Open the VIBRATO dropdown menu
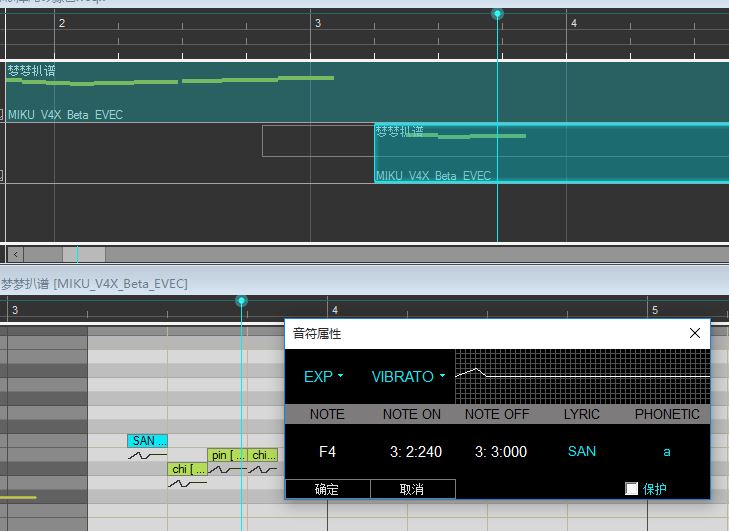This screenshot has height=531, width=729. pyautogui.click(x=408, y=376)
